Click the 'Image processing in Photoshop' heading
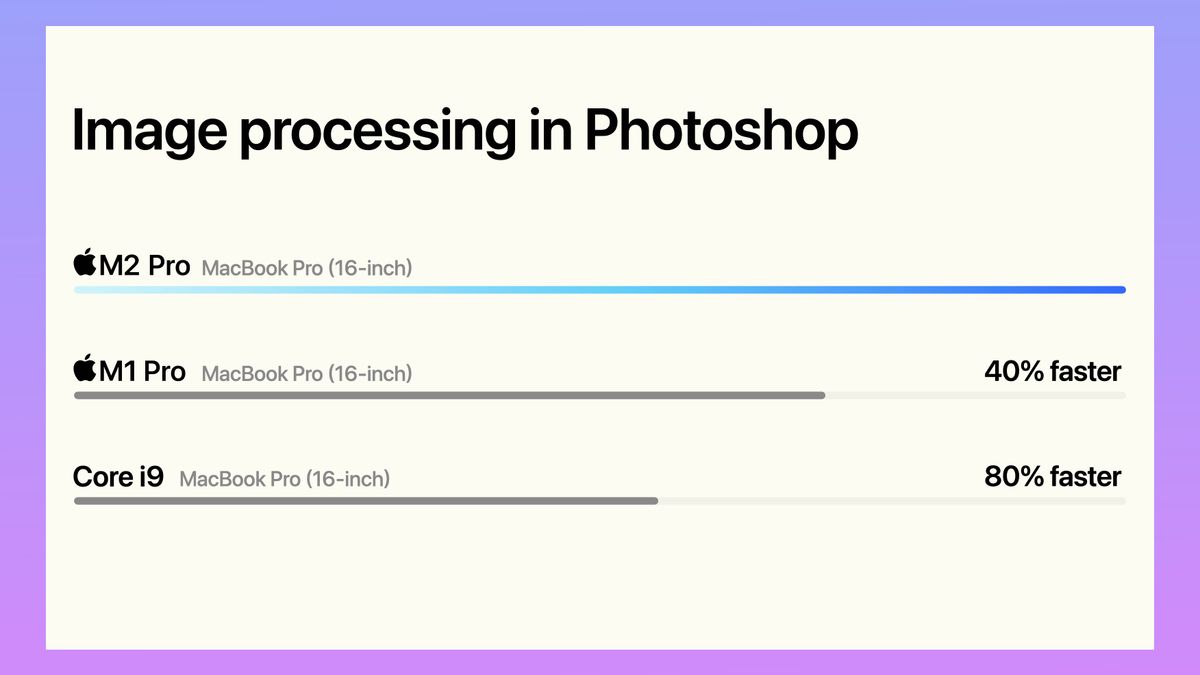 click(x=465, y=133)
